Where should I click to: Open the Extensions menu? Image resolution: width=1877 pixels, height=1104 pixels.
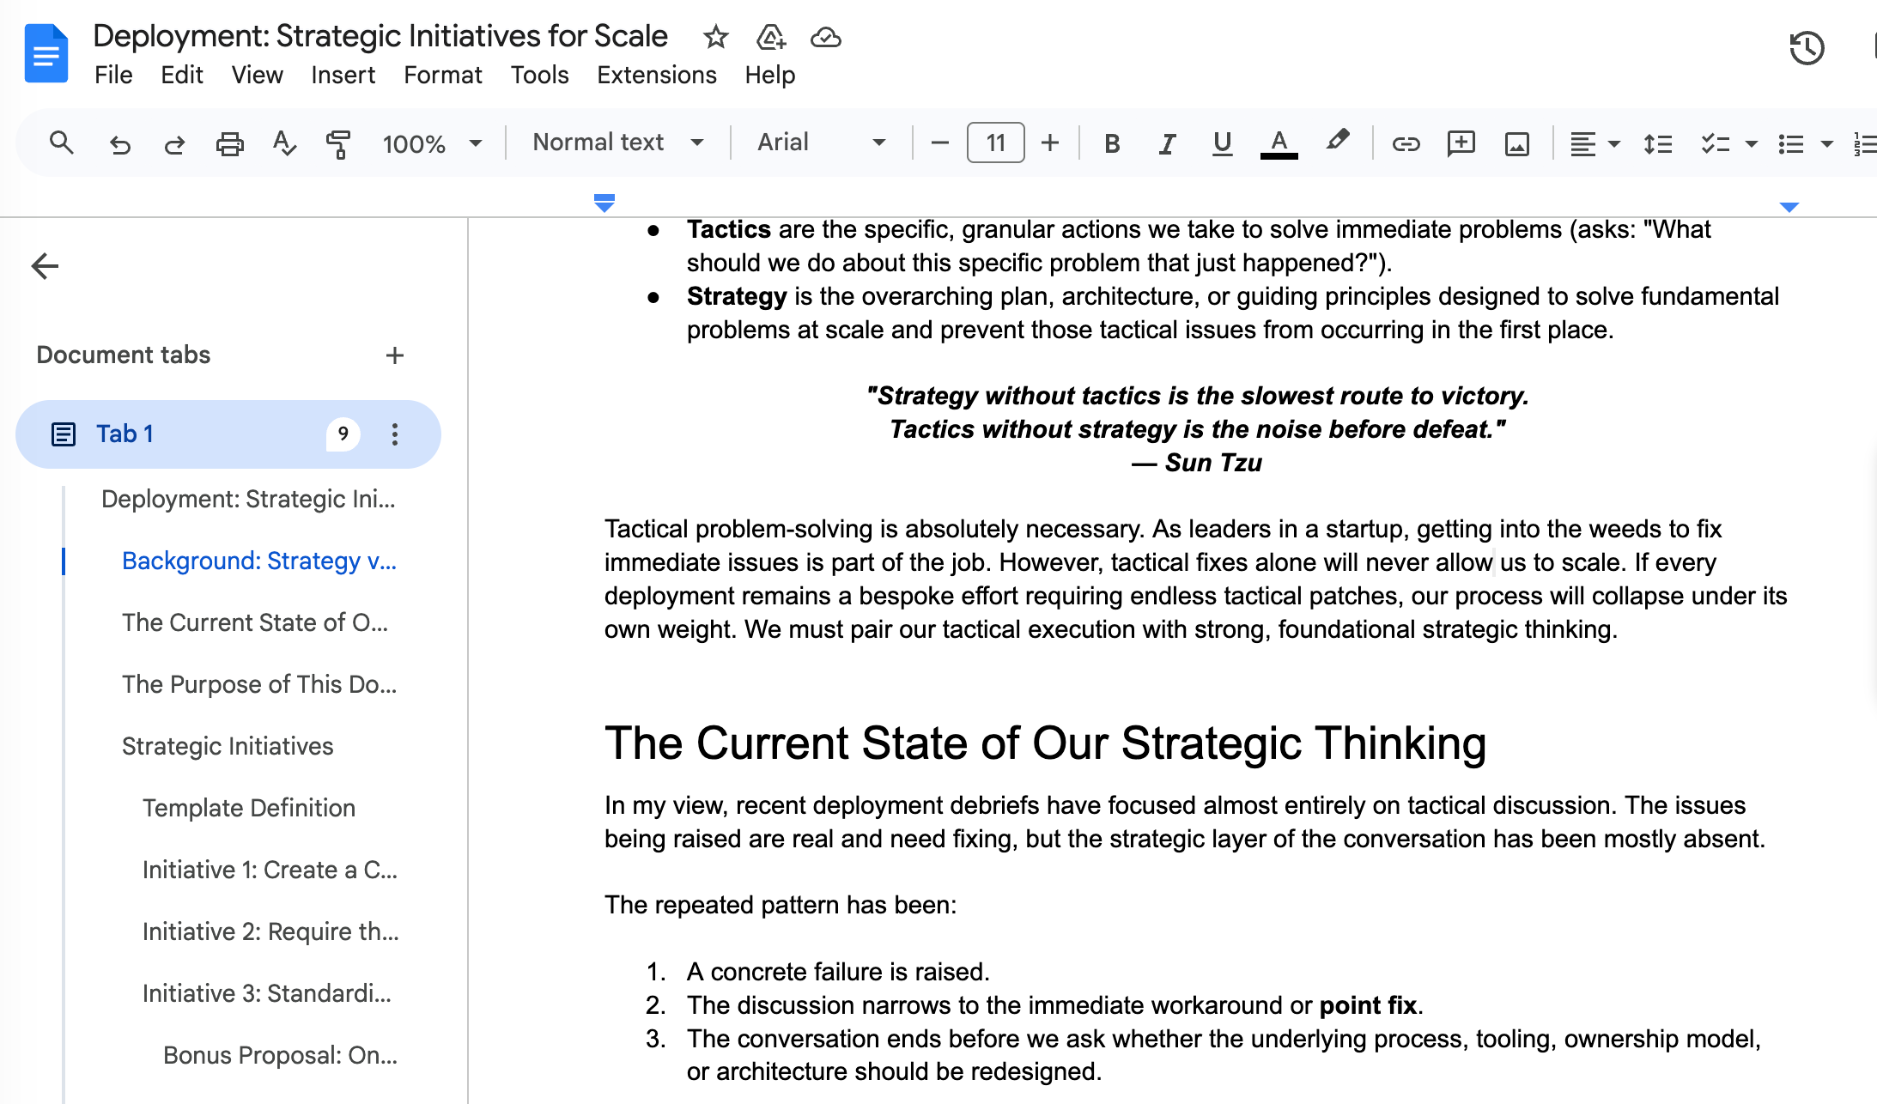656,75
